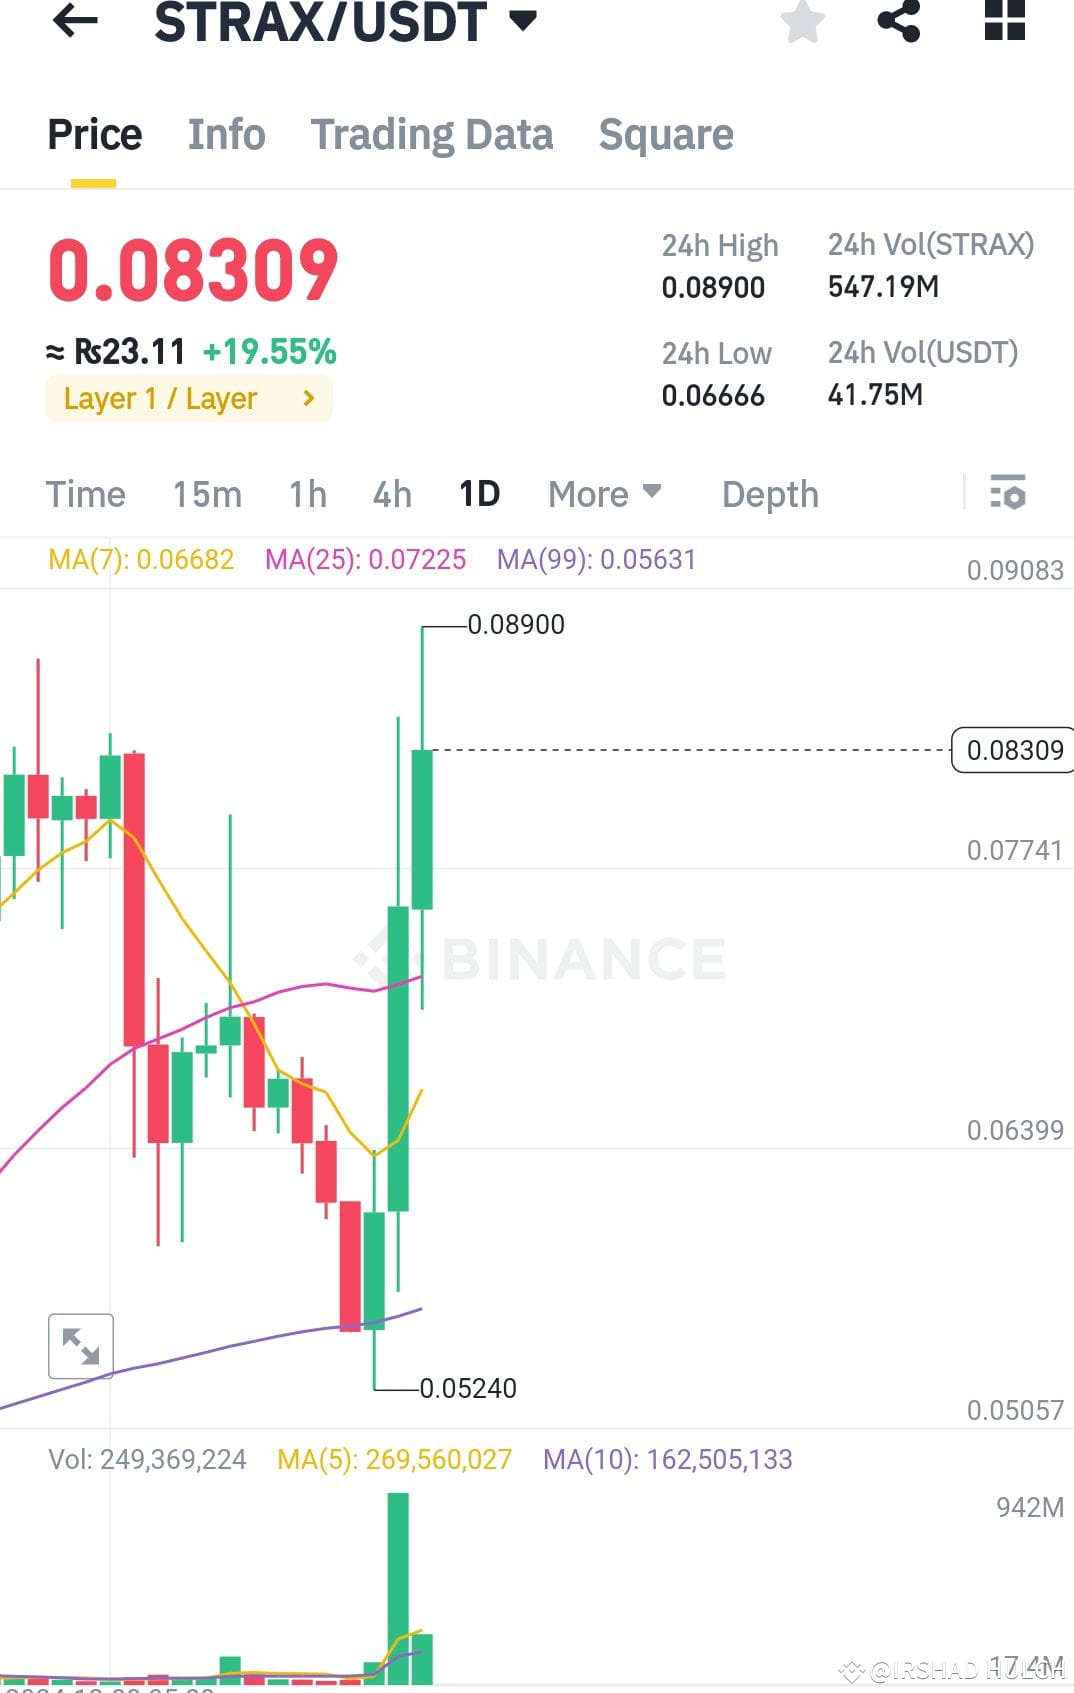Viewport: 1074px width, 1693px height.
Task: Open the More timeframe dropdown
Action: tap(604, 493)
